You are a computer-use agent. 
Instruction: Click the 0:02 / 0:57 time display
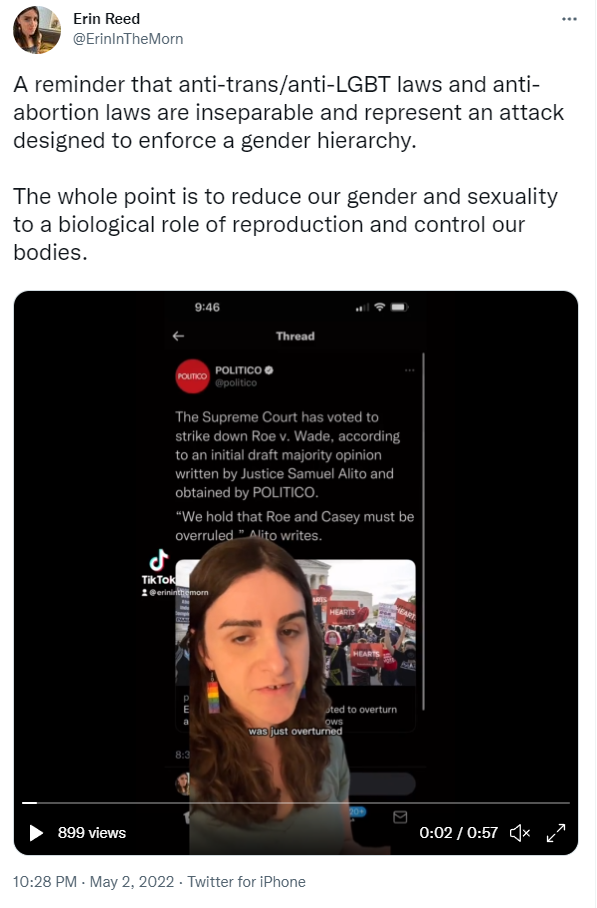pyautogui.click(x=459, y=833)
